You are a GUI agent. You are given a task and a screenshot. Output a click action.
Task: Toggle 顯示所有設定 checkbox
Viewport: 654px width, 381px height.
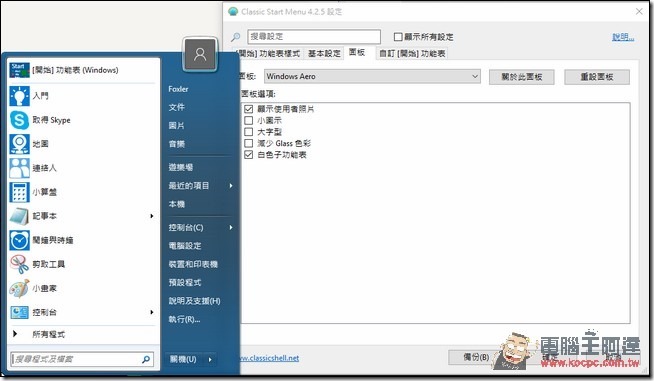coord(398,37)
